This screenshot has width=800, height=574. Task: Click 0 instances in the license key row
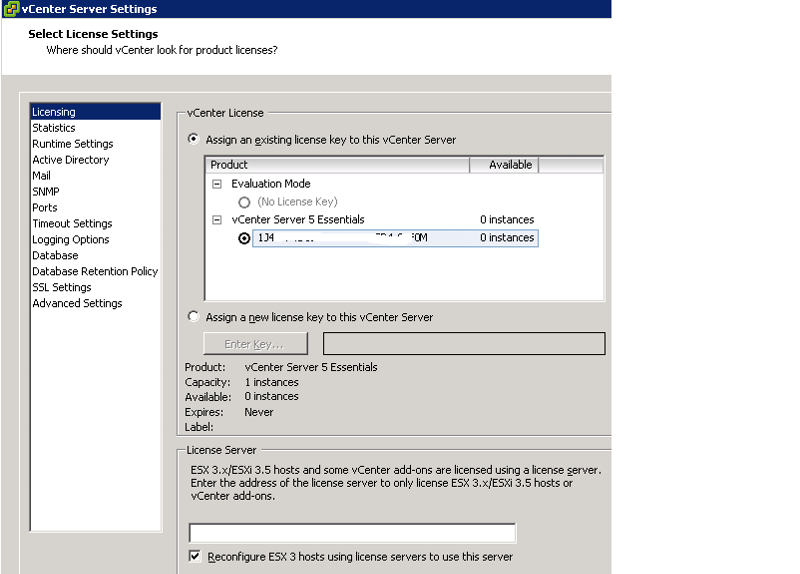pos(507,238)
